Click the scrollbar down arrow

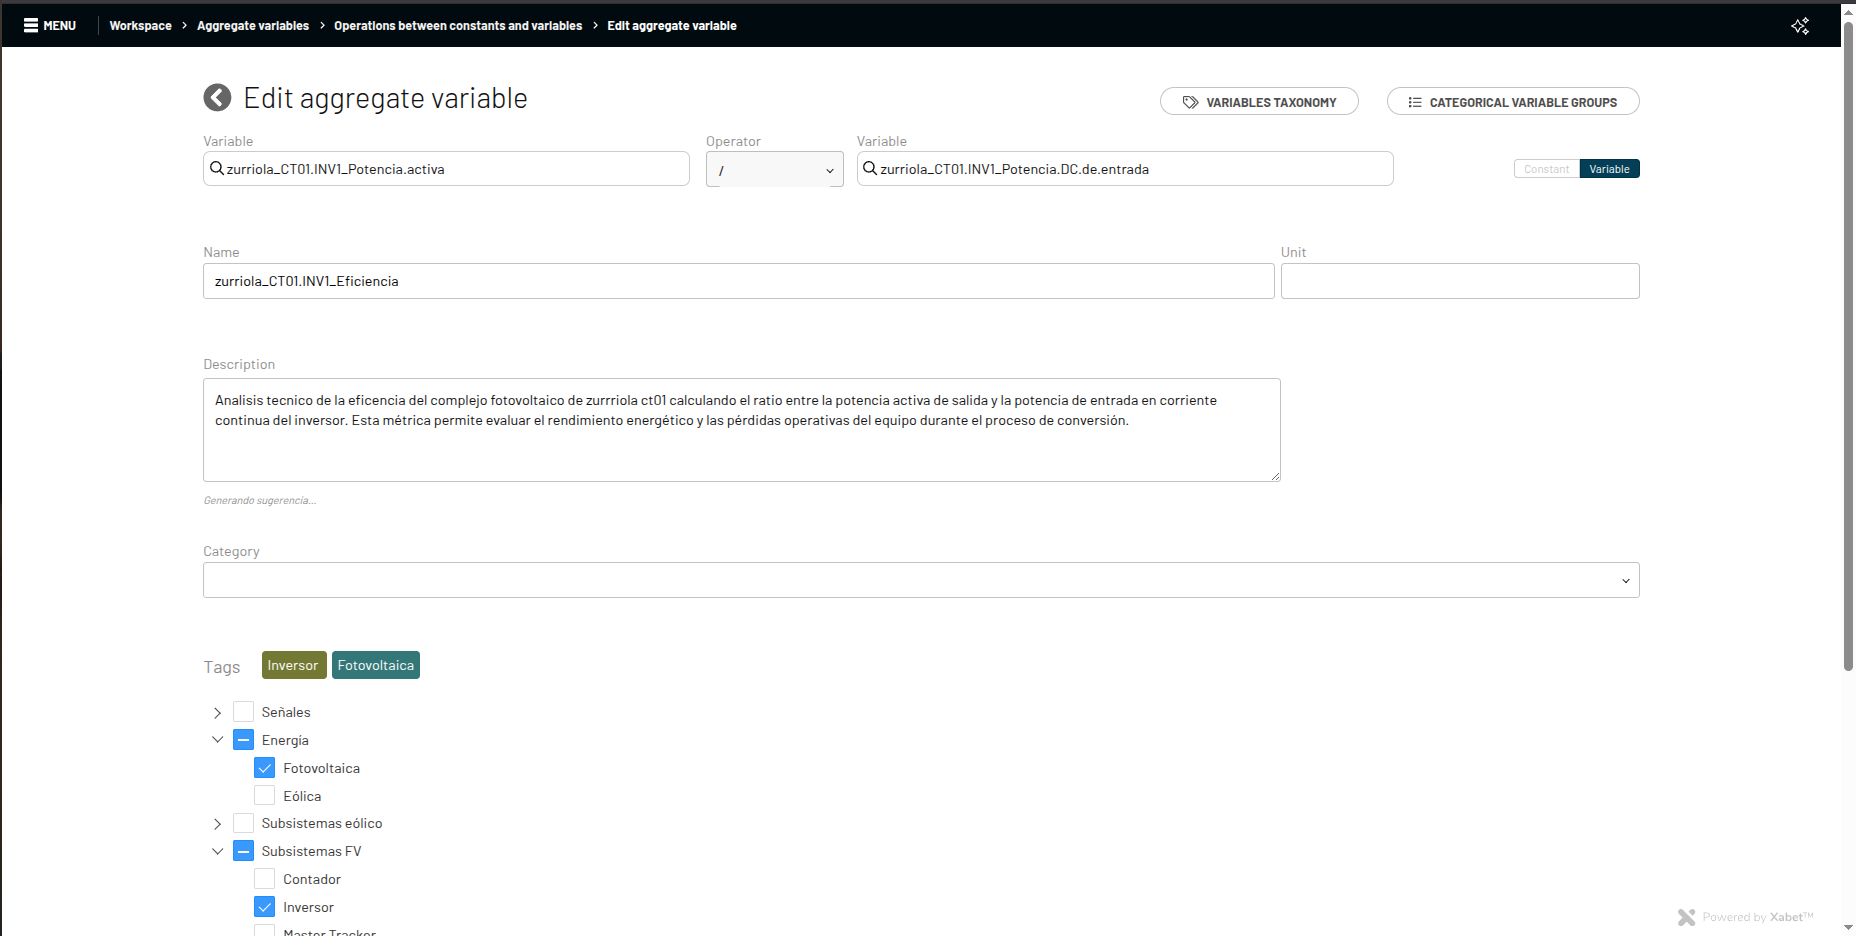[x=1848, y=927]
